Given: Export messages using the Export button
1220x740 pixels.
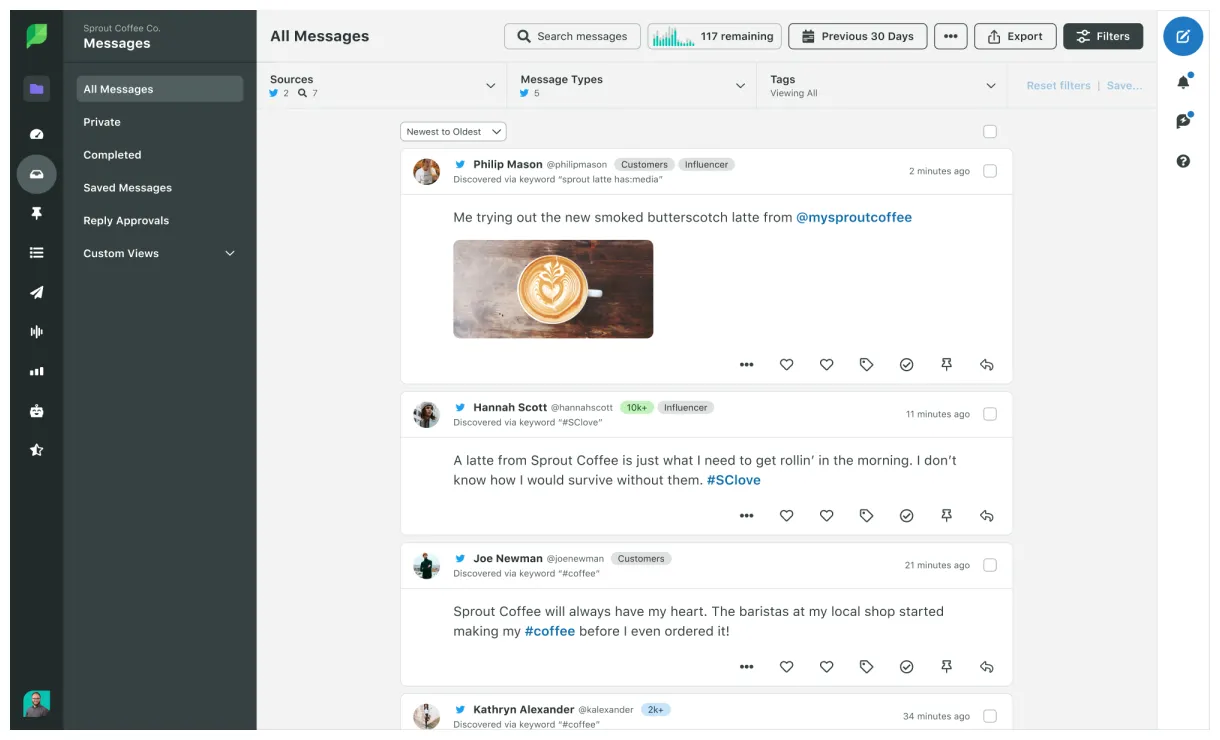Looking at the screenshot, I should tap(1015, 36).
